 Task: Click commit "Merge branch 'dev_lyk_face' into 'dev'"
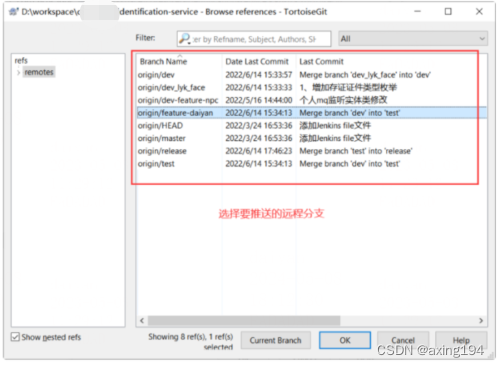tap(365, 75)
